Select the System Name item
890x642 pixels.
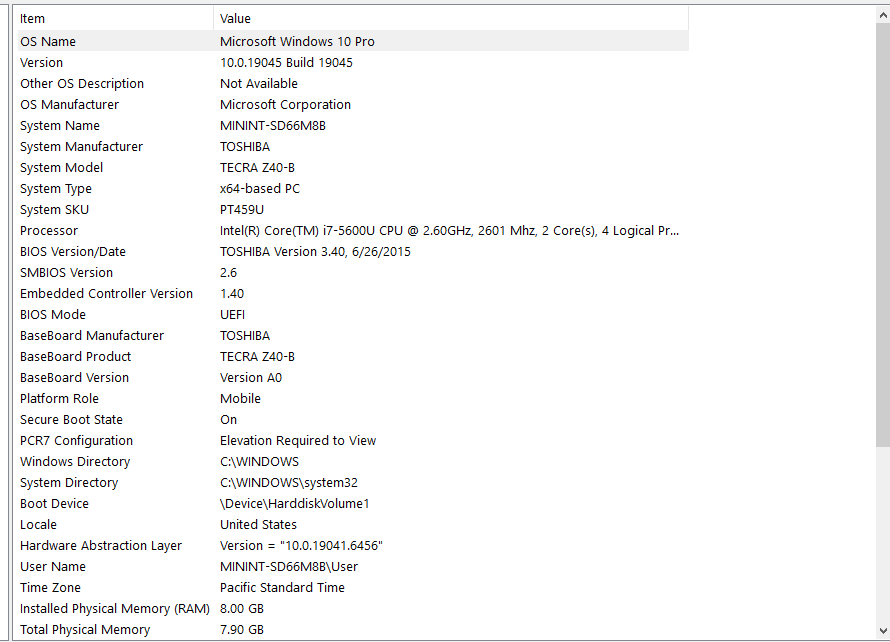point(60,125)
